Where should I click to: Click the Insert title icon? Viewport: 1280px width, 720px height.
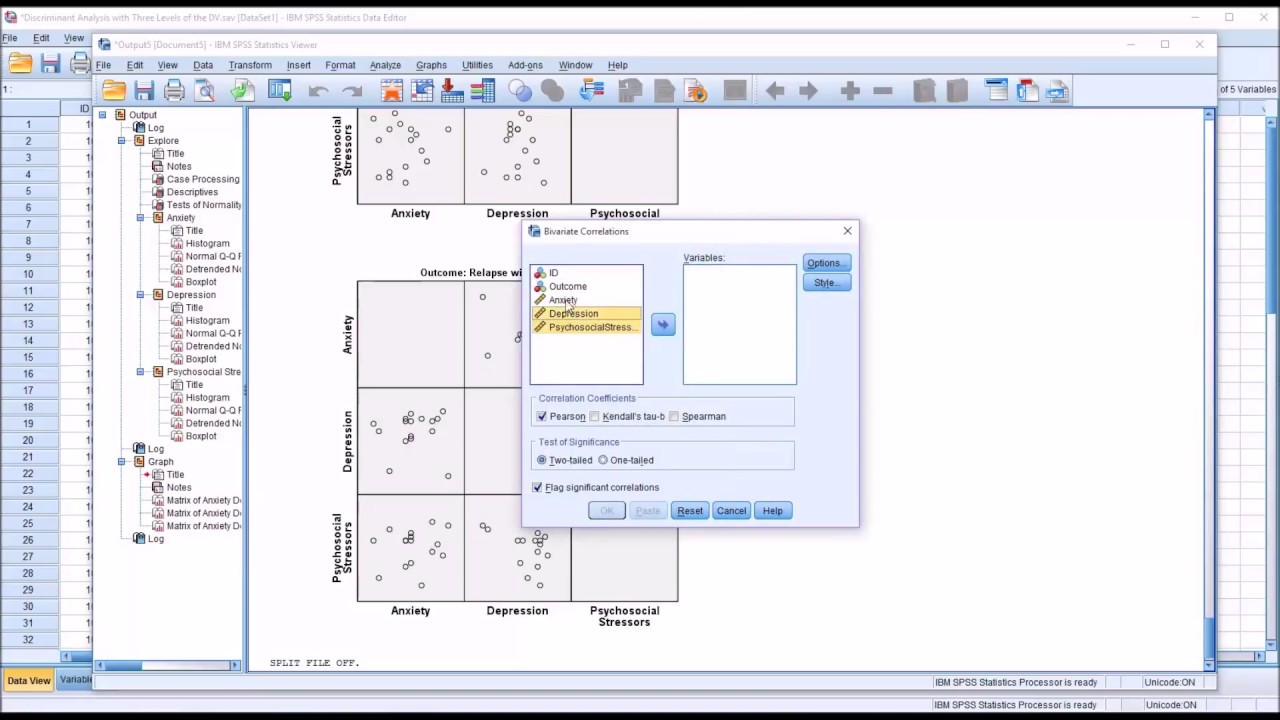(1027, 91)
